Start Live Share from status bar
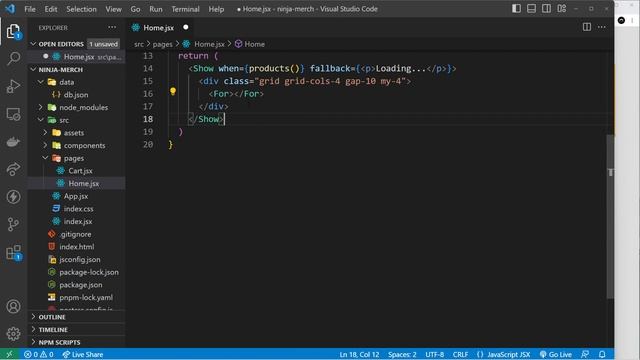 [83, 354]
